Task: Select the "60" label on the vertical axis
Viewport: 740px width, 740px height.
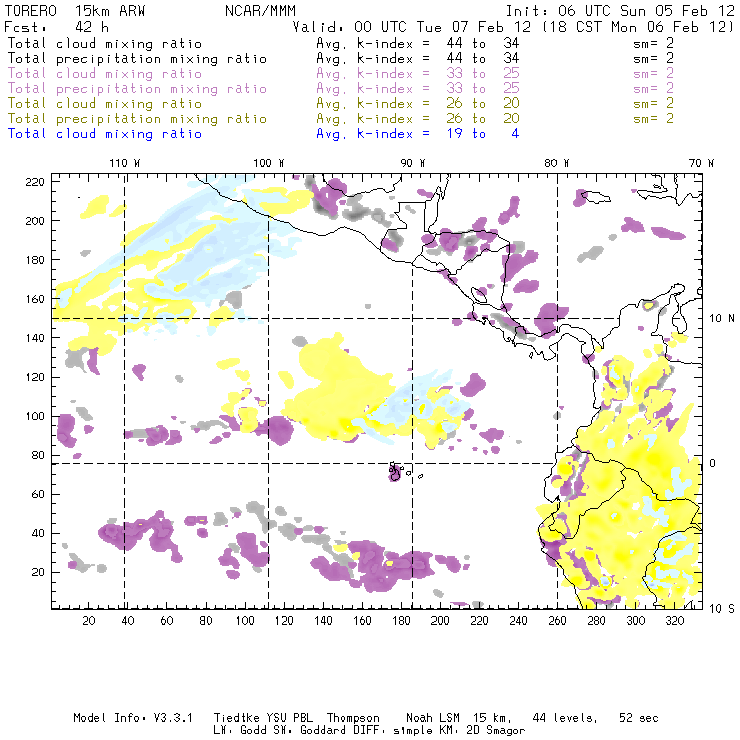Action: coord(38,494)
